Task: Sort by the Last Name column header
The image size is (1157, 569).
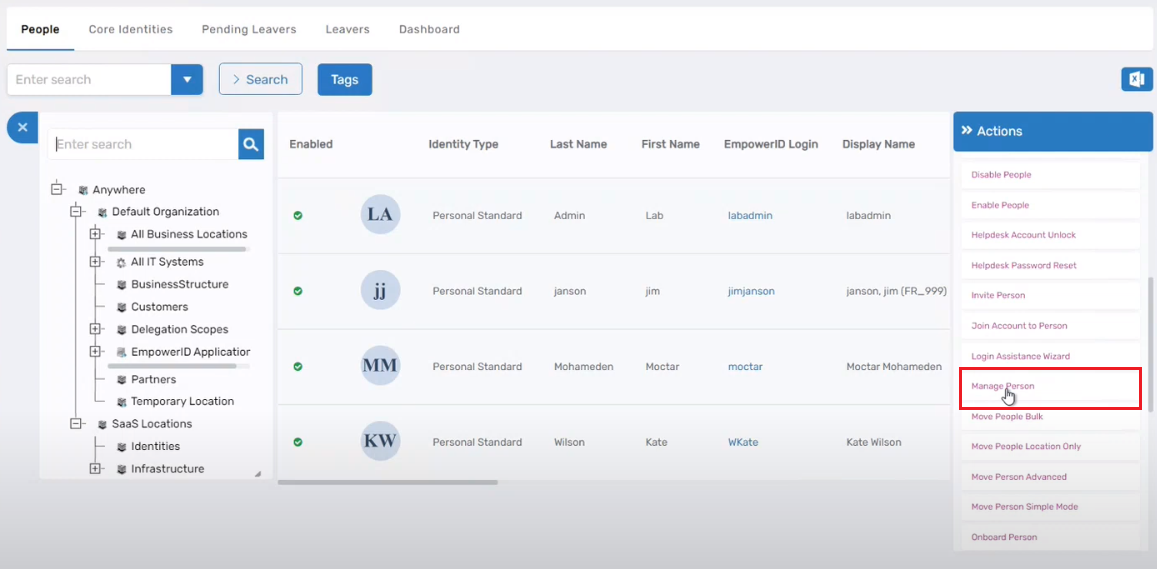Action: pos(578,144)
